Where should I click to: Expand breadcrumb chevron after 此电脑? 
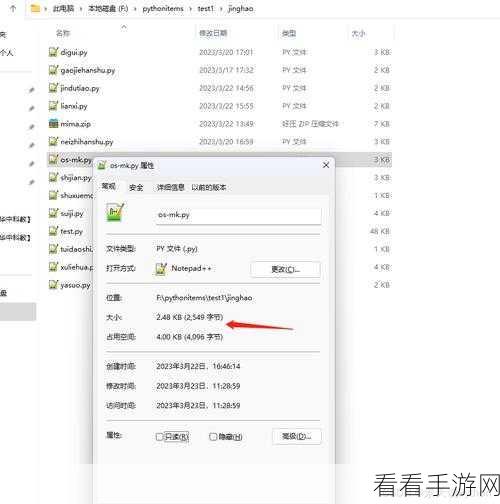(81, 9)
